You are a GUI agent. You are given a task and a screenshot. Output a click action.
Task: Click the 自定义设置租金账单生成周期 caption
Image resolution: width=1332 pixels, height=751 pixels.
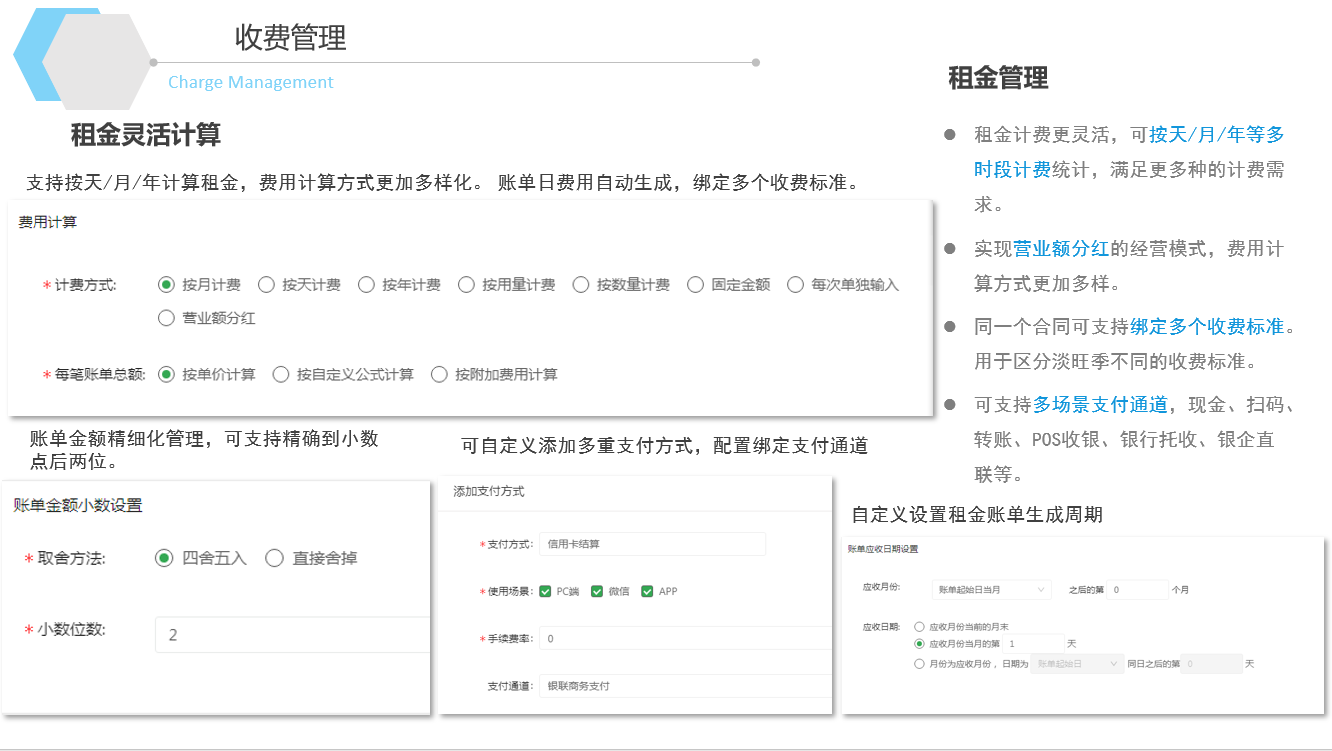pos(977,515)
